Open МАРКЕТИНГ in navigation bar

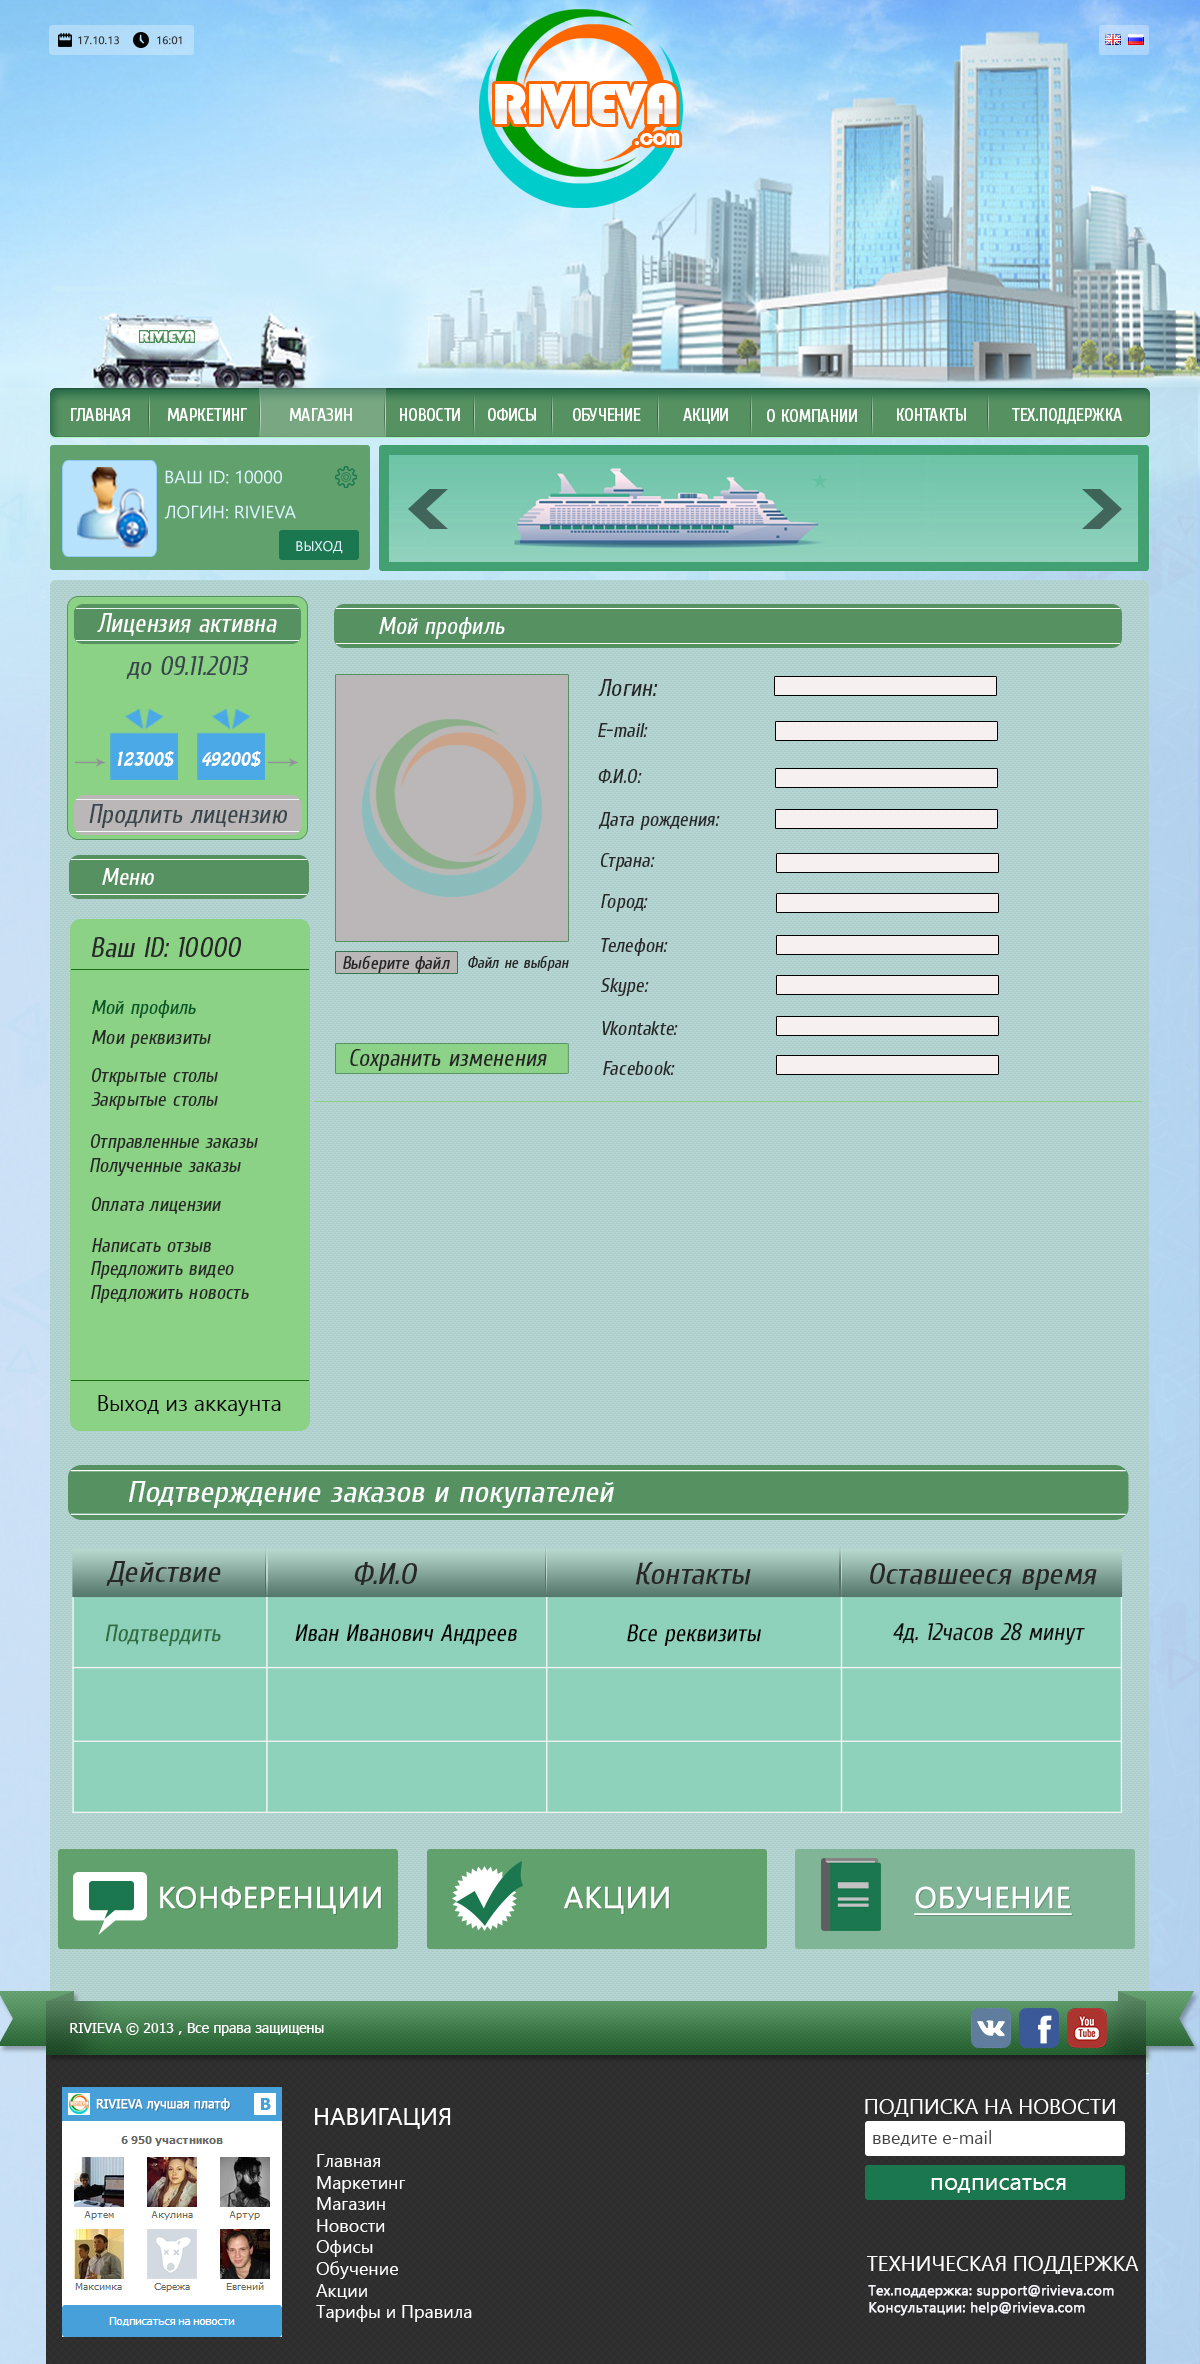[207, 415]
